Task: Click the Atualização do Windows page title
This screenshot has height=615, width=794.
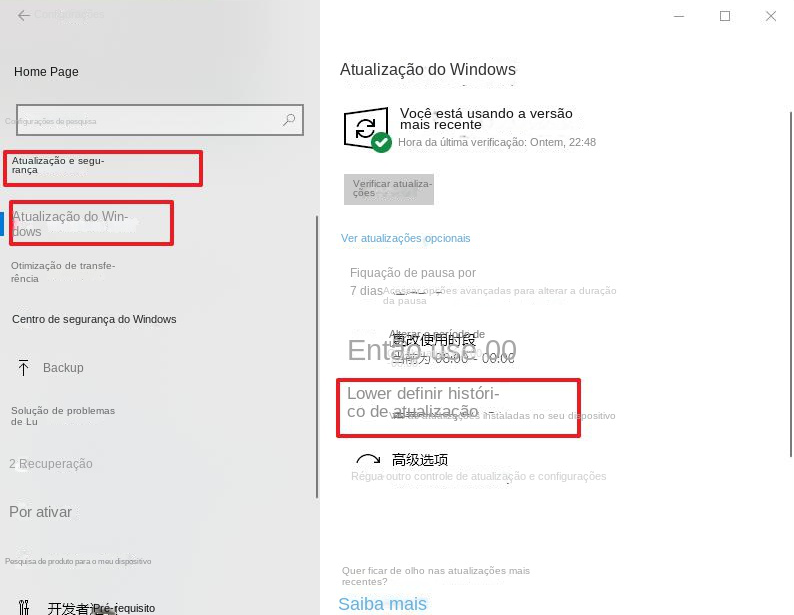Action: pos(428,69)
